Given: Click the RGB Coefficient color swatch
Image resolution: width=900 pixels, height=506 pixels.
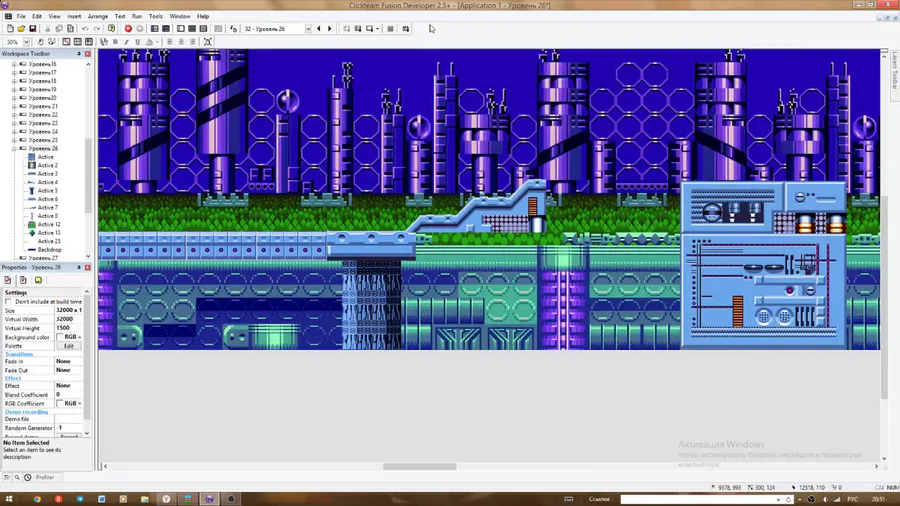Looking at the screenshot, I should pos(60,403).
